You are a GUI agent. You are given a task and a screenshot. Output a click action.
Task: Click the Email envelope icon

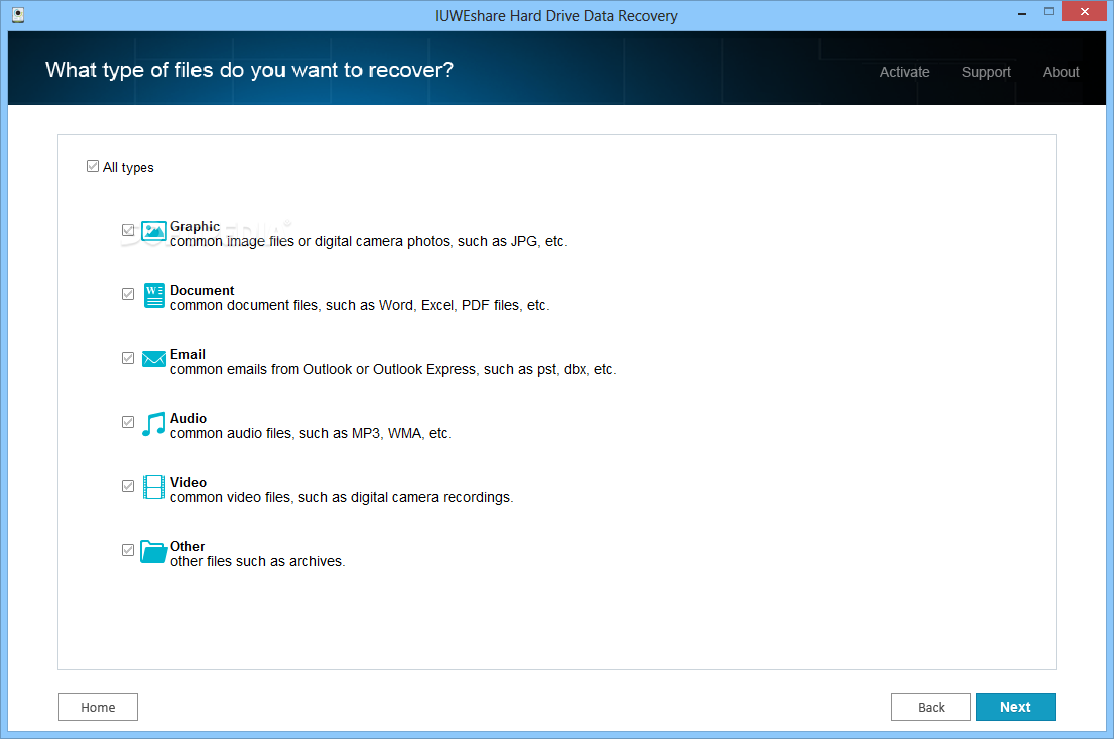pyautogui.click(x=153, y=359)
